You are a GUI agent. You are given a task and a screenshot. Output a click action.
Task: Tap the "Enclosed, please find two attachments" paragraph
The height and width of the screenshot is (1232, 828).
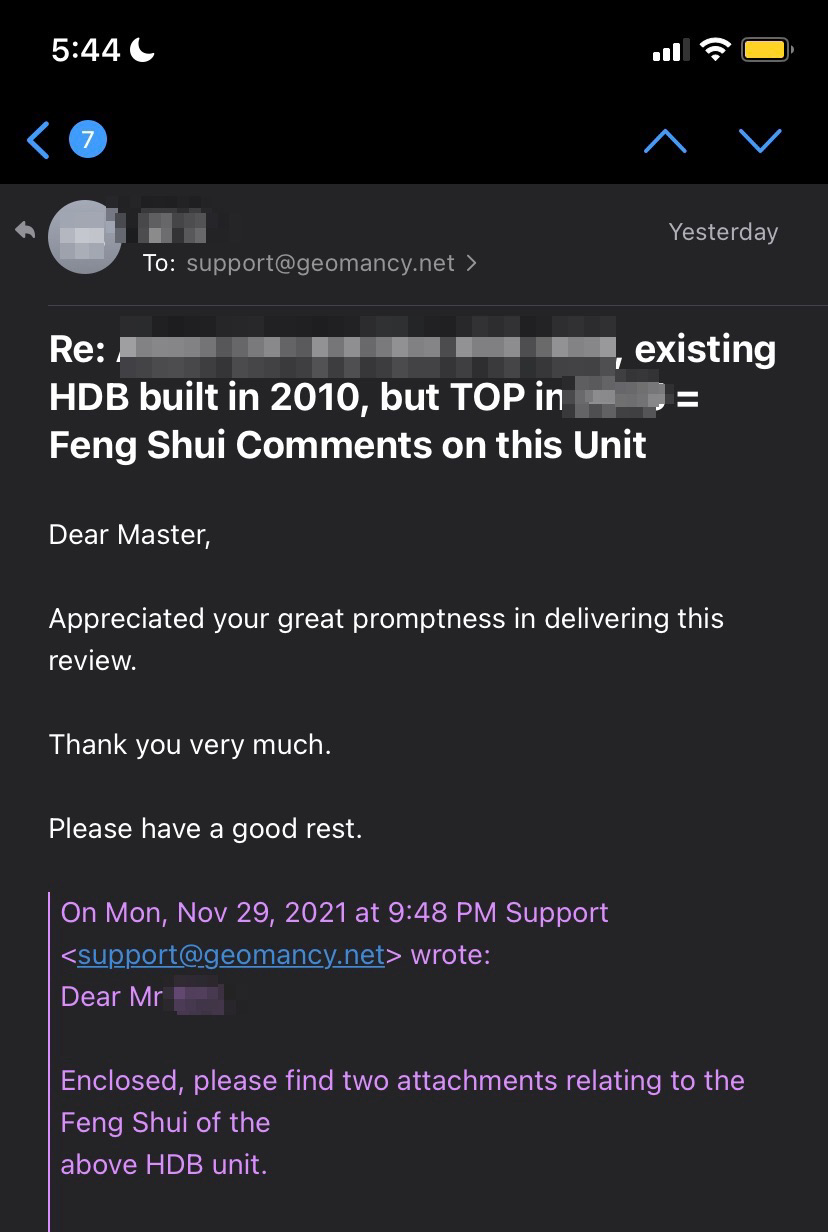(402, 1081)
